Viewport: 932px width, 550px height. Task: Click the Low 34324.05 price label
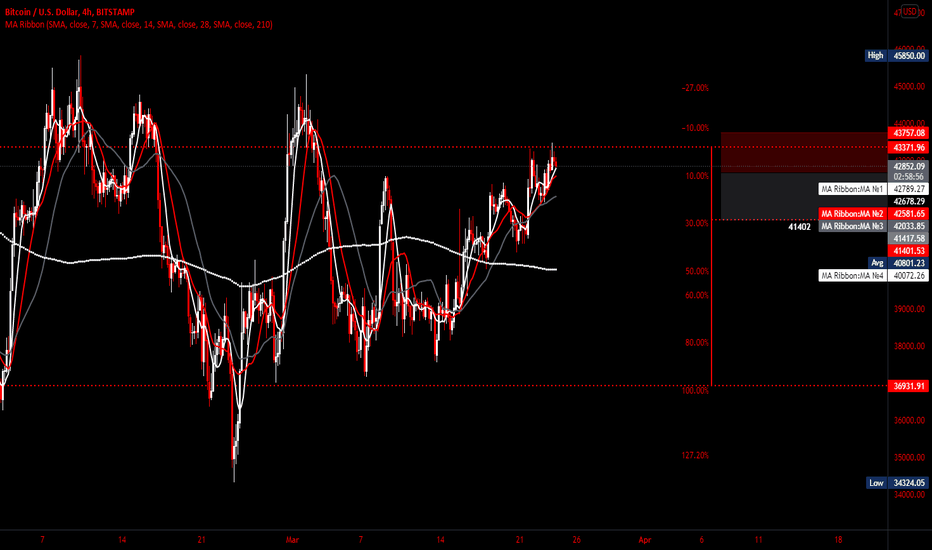[x=896, y=483]
